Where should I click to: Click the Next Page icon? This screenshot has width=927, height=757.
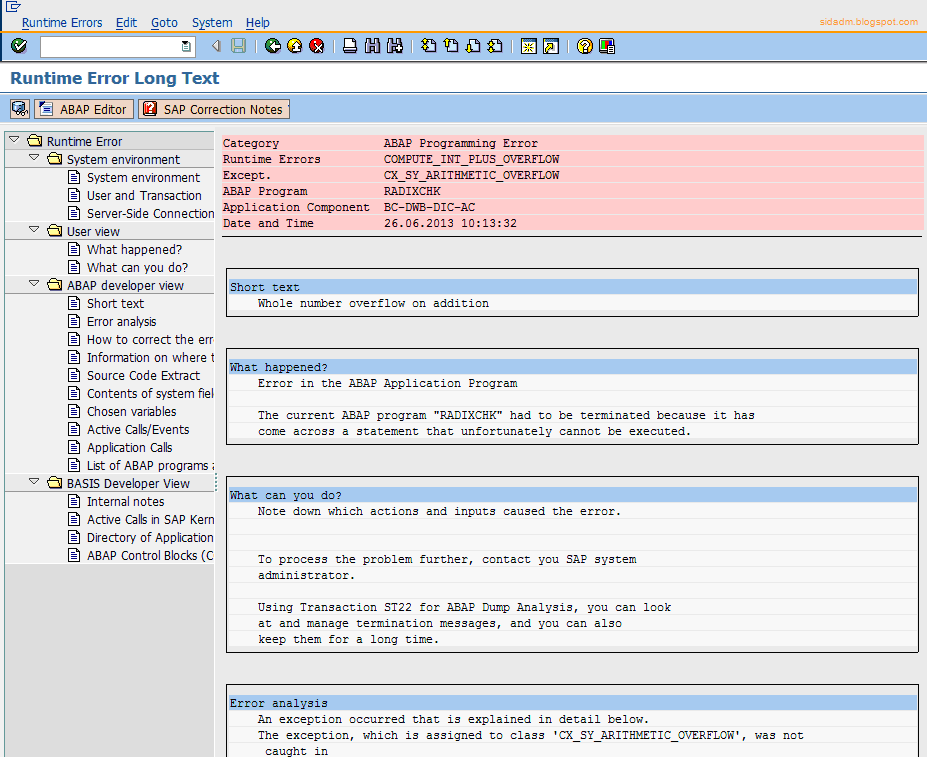click(474, 46)
